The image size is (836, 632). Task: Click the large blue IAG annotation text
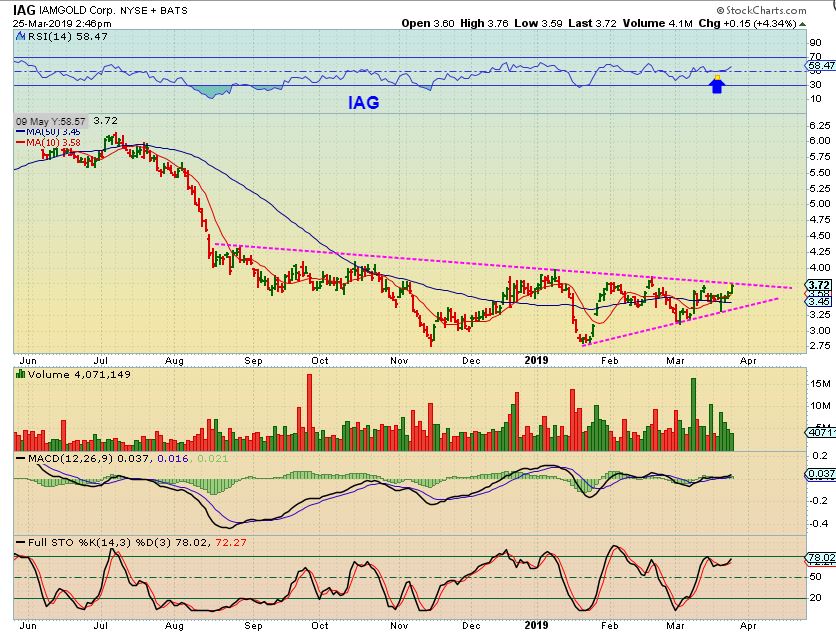click(x=362, y=102)
